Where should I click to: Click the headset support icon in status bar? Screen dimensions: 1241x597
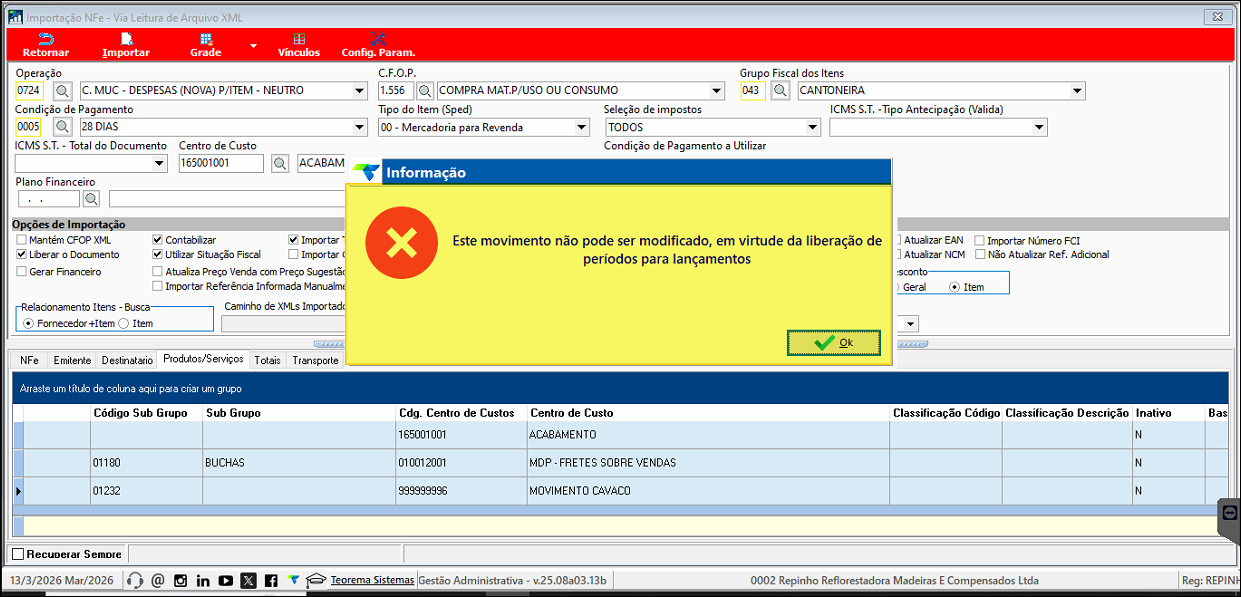(x=136, y=580)
